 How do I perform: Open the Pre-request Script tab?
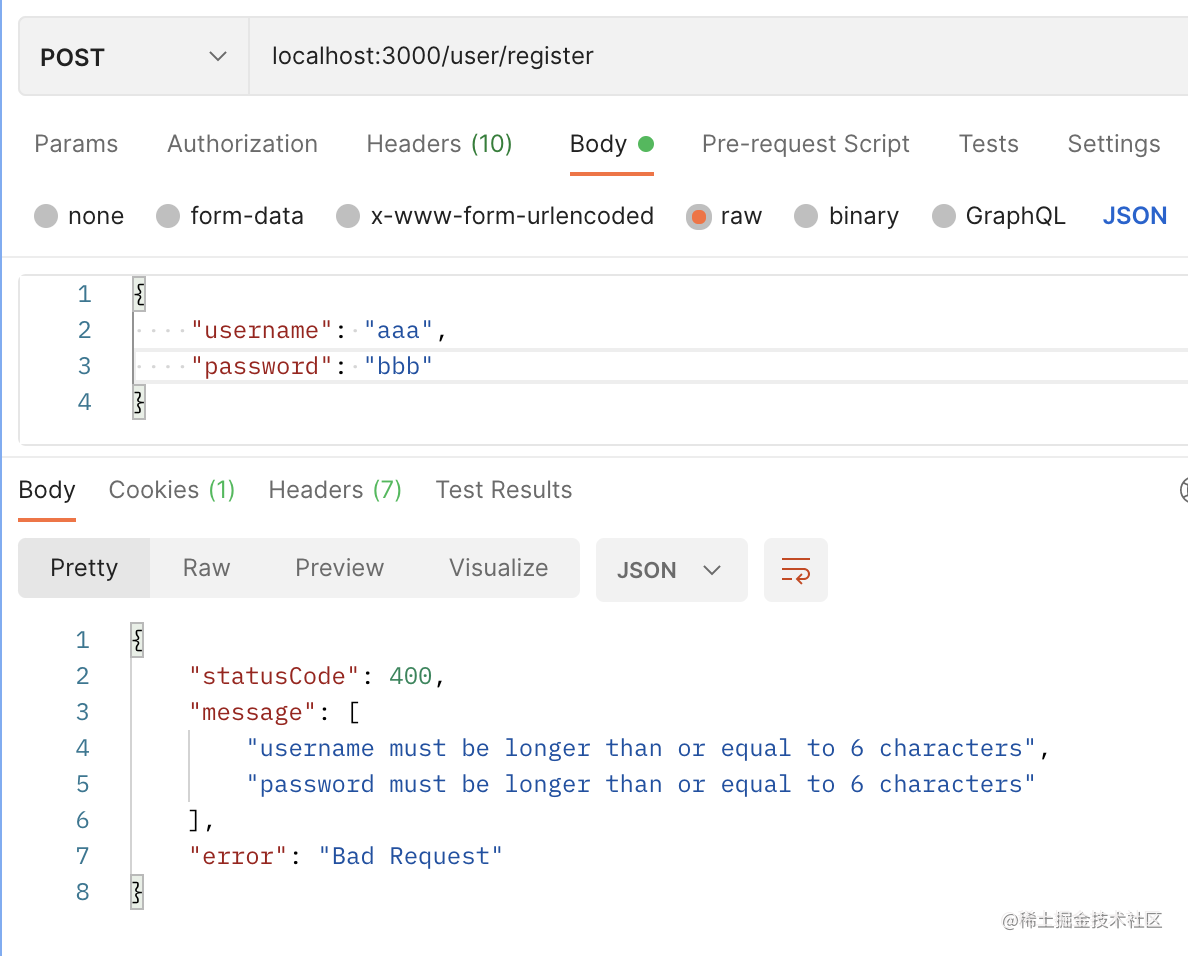coord(805,144)
